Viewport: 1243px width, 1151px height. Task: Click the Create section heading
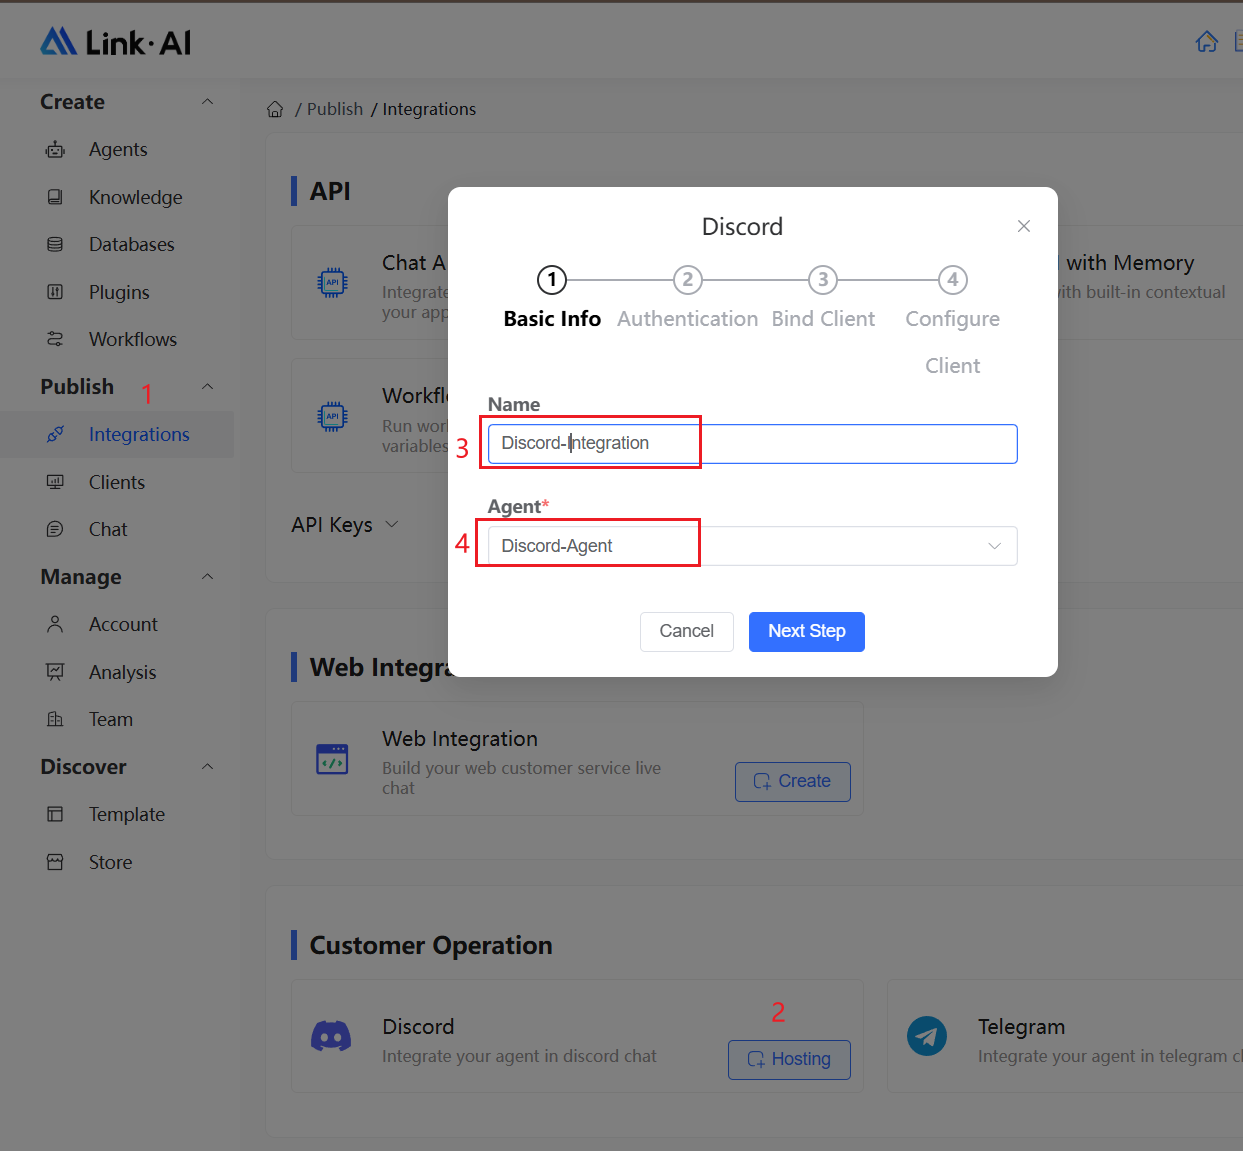[72, 102]
